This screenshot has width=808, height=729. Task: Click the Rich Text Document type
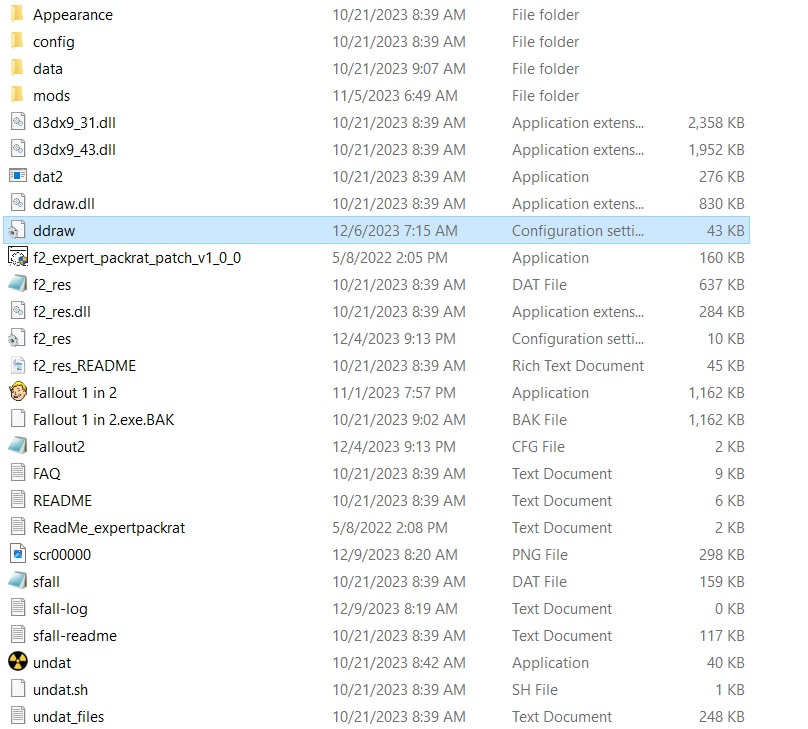click(x=578, y=365)
